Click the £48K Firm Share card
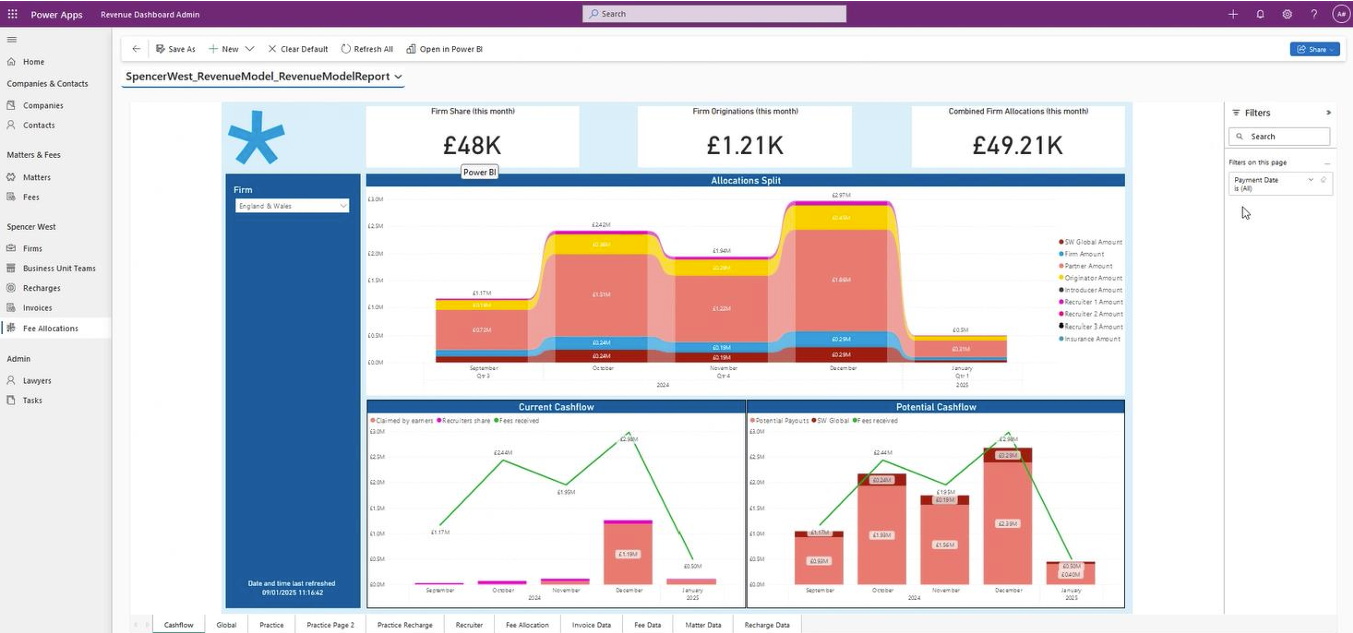 [472, 136]
